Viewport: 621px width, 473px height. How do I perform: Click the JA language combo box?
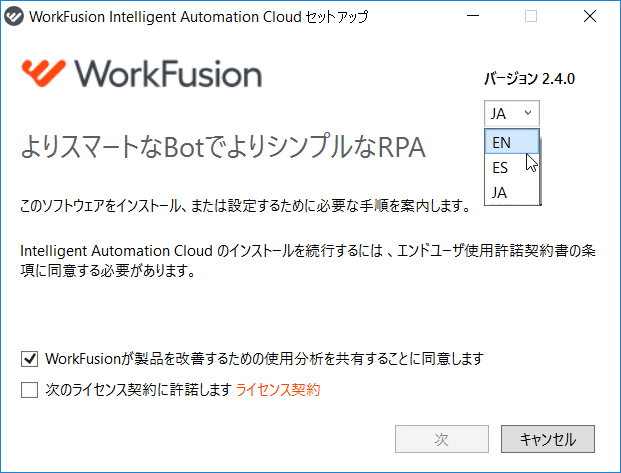(512, 113)
